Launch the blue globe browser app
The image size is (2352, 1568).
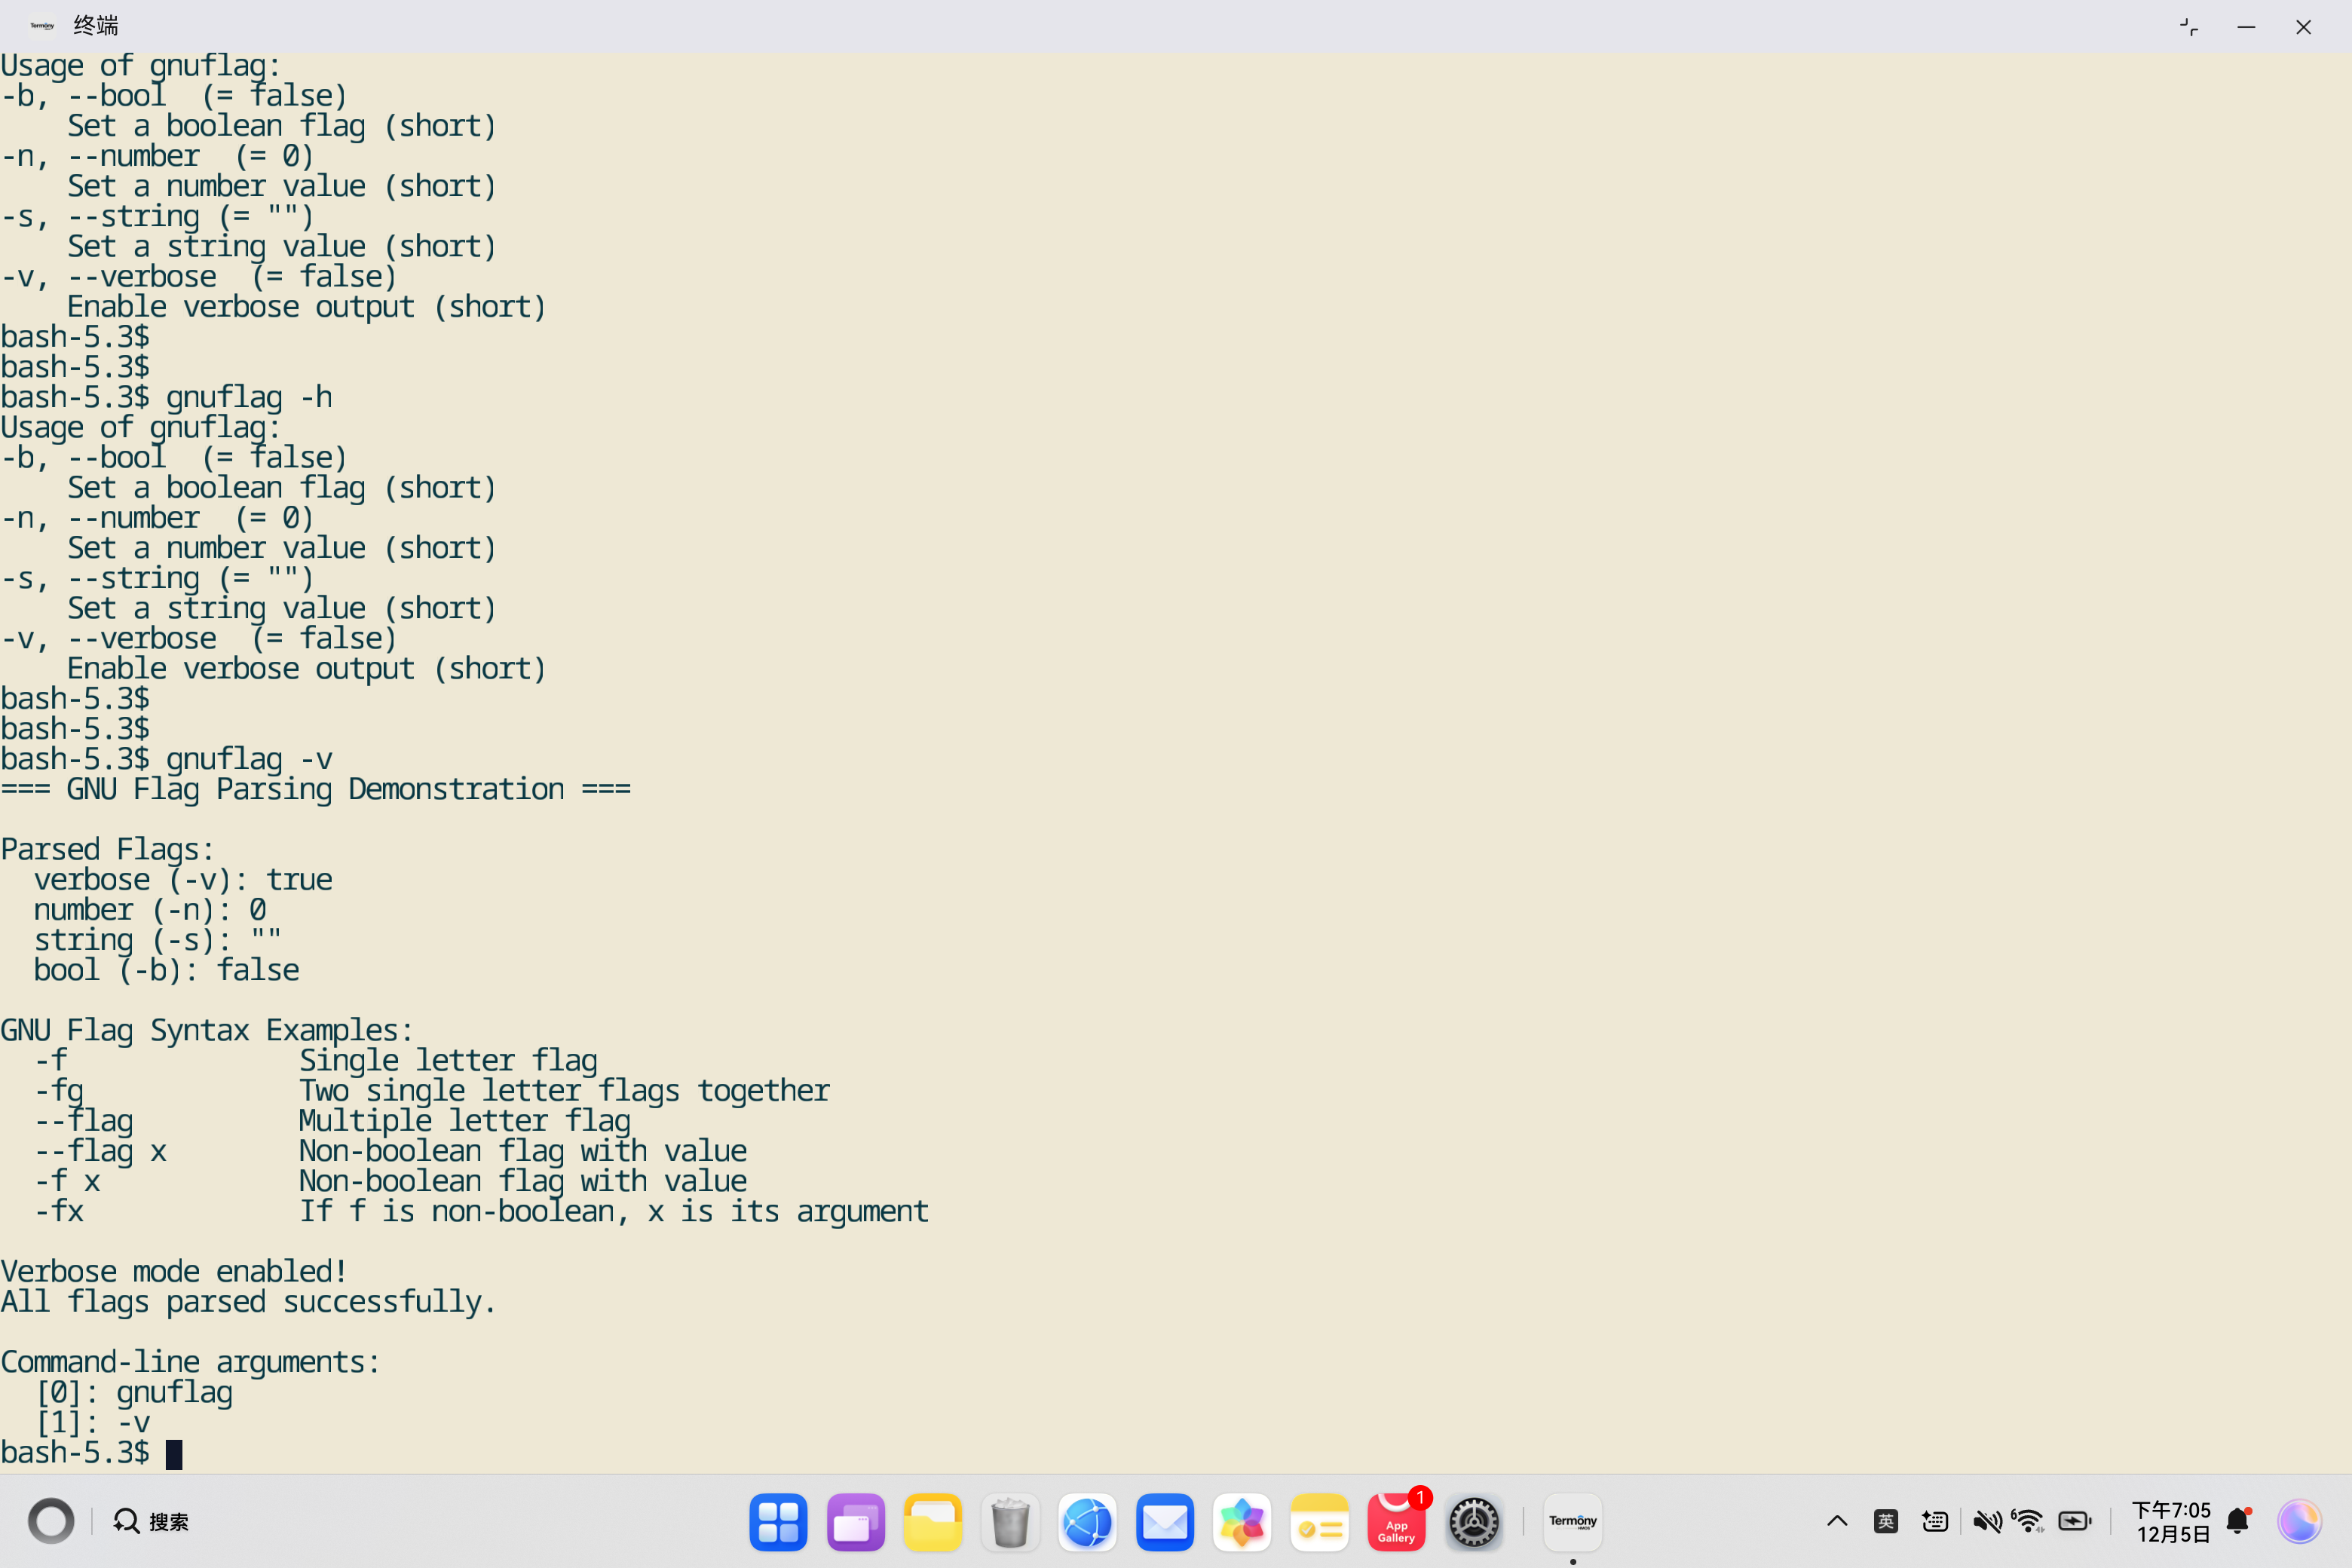(1087, 1522)
